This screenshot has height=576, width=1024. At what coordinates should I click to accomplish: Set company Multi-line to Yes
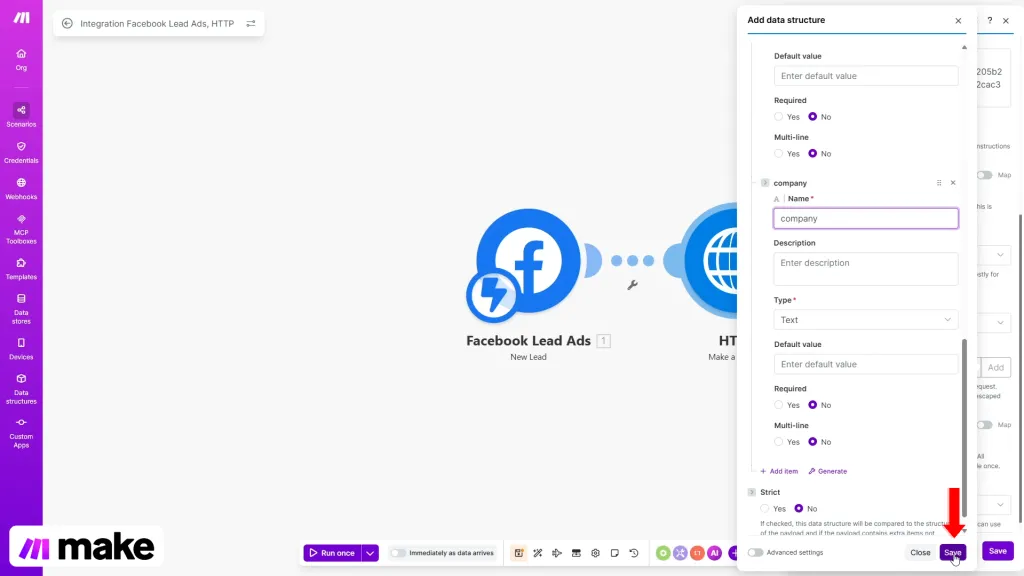click(778, 442)
